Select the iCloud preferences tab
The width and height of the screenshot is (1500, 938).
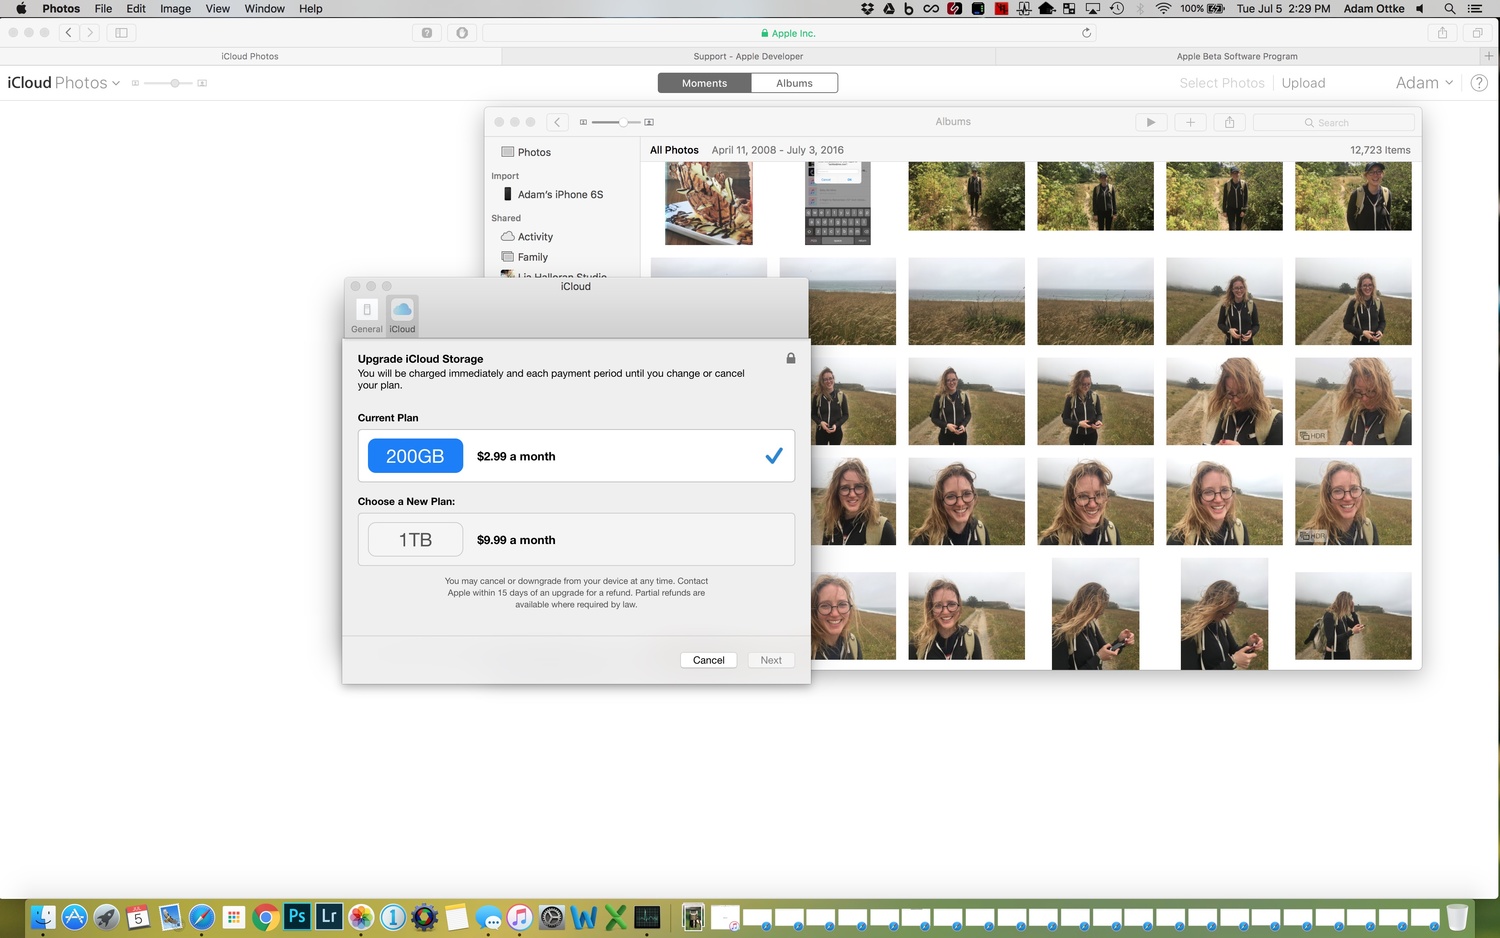402,315
